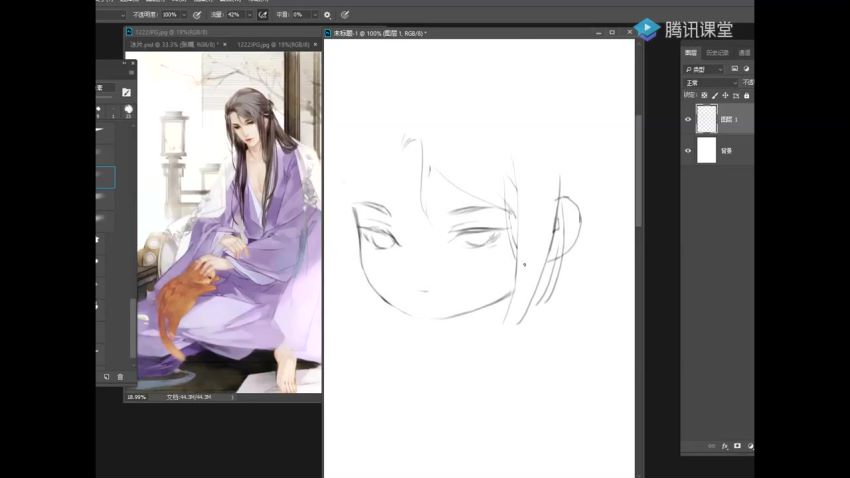Create new adjustment layer icon at panel bottom
The height and width of the screenshot is (478, 850).
(x=750, y=446)
